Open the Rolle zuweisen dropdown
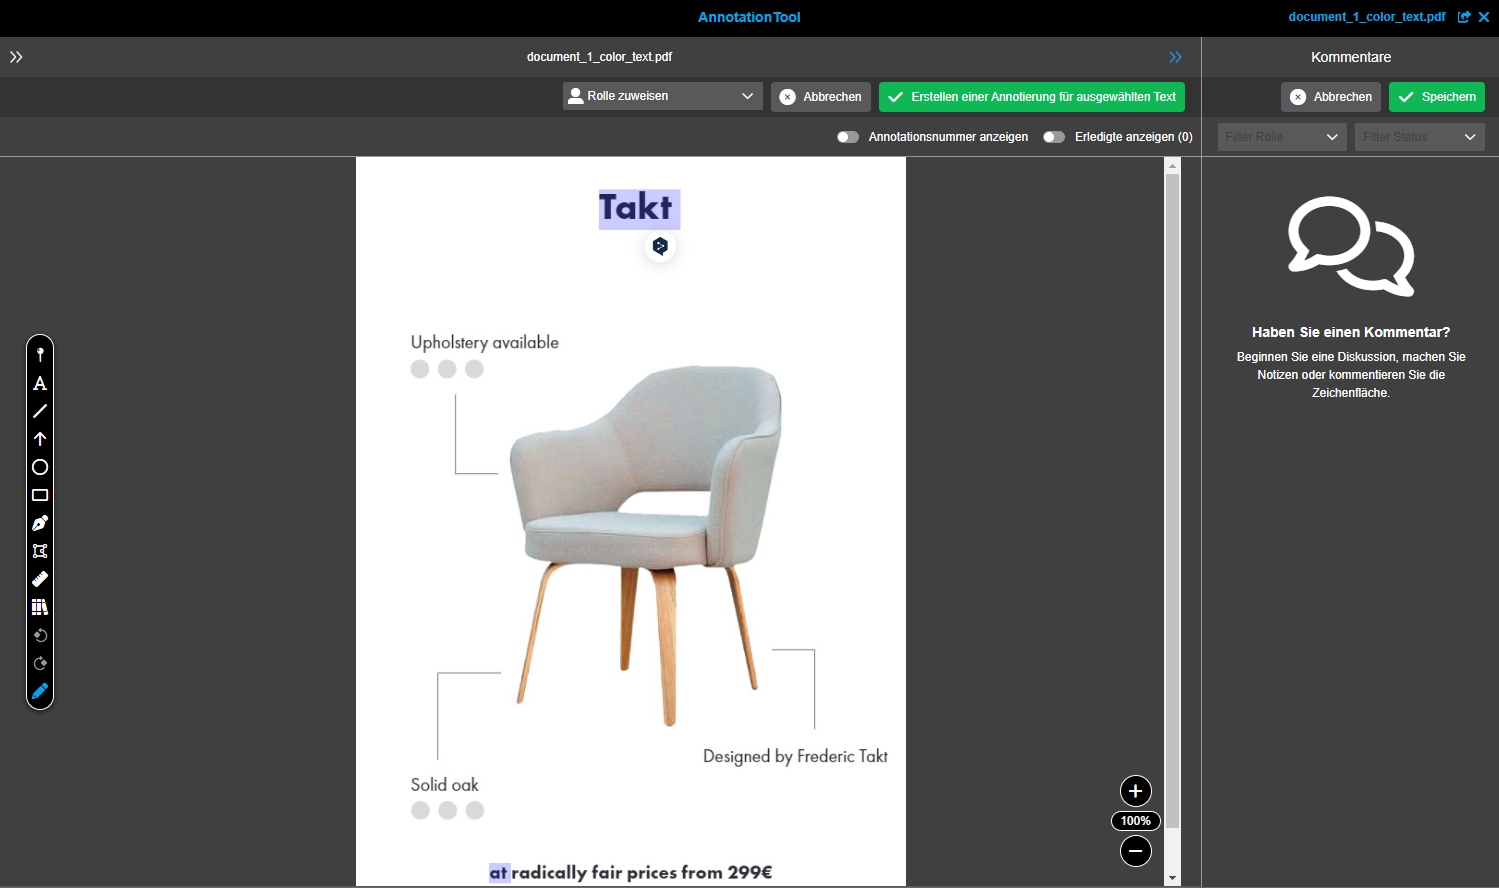Screen dimensions: 1499x888 (x=662, y=96)
